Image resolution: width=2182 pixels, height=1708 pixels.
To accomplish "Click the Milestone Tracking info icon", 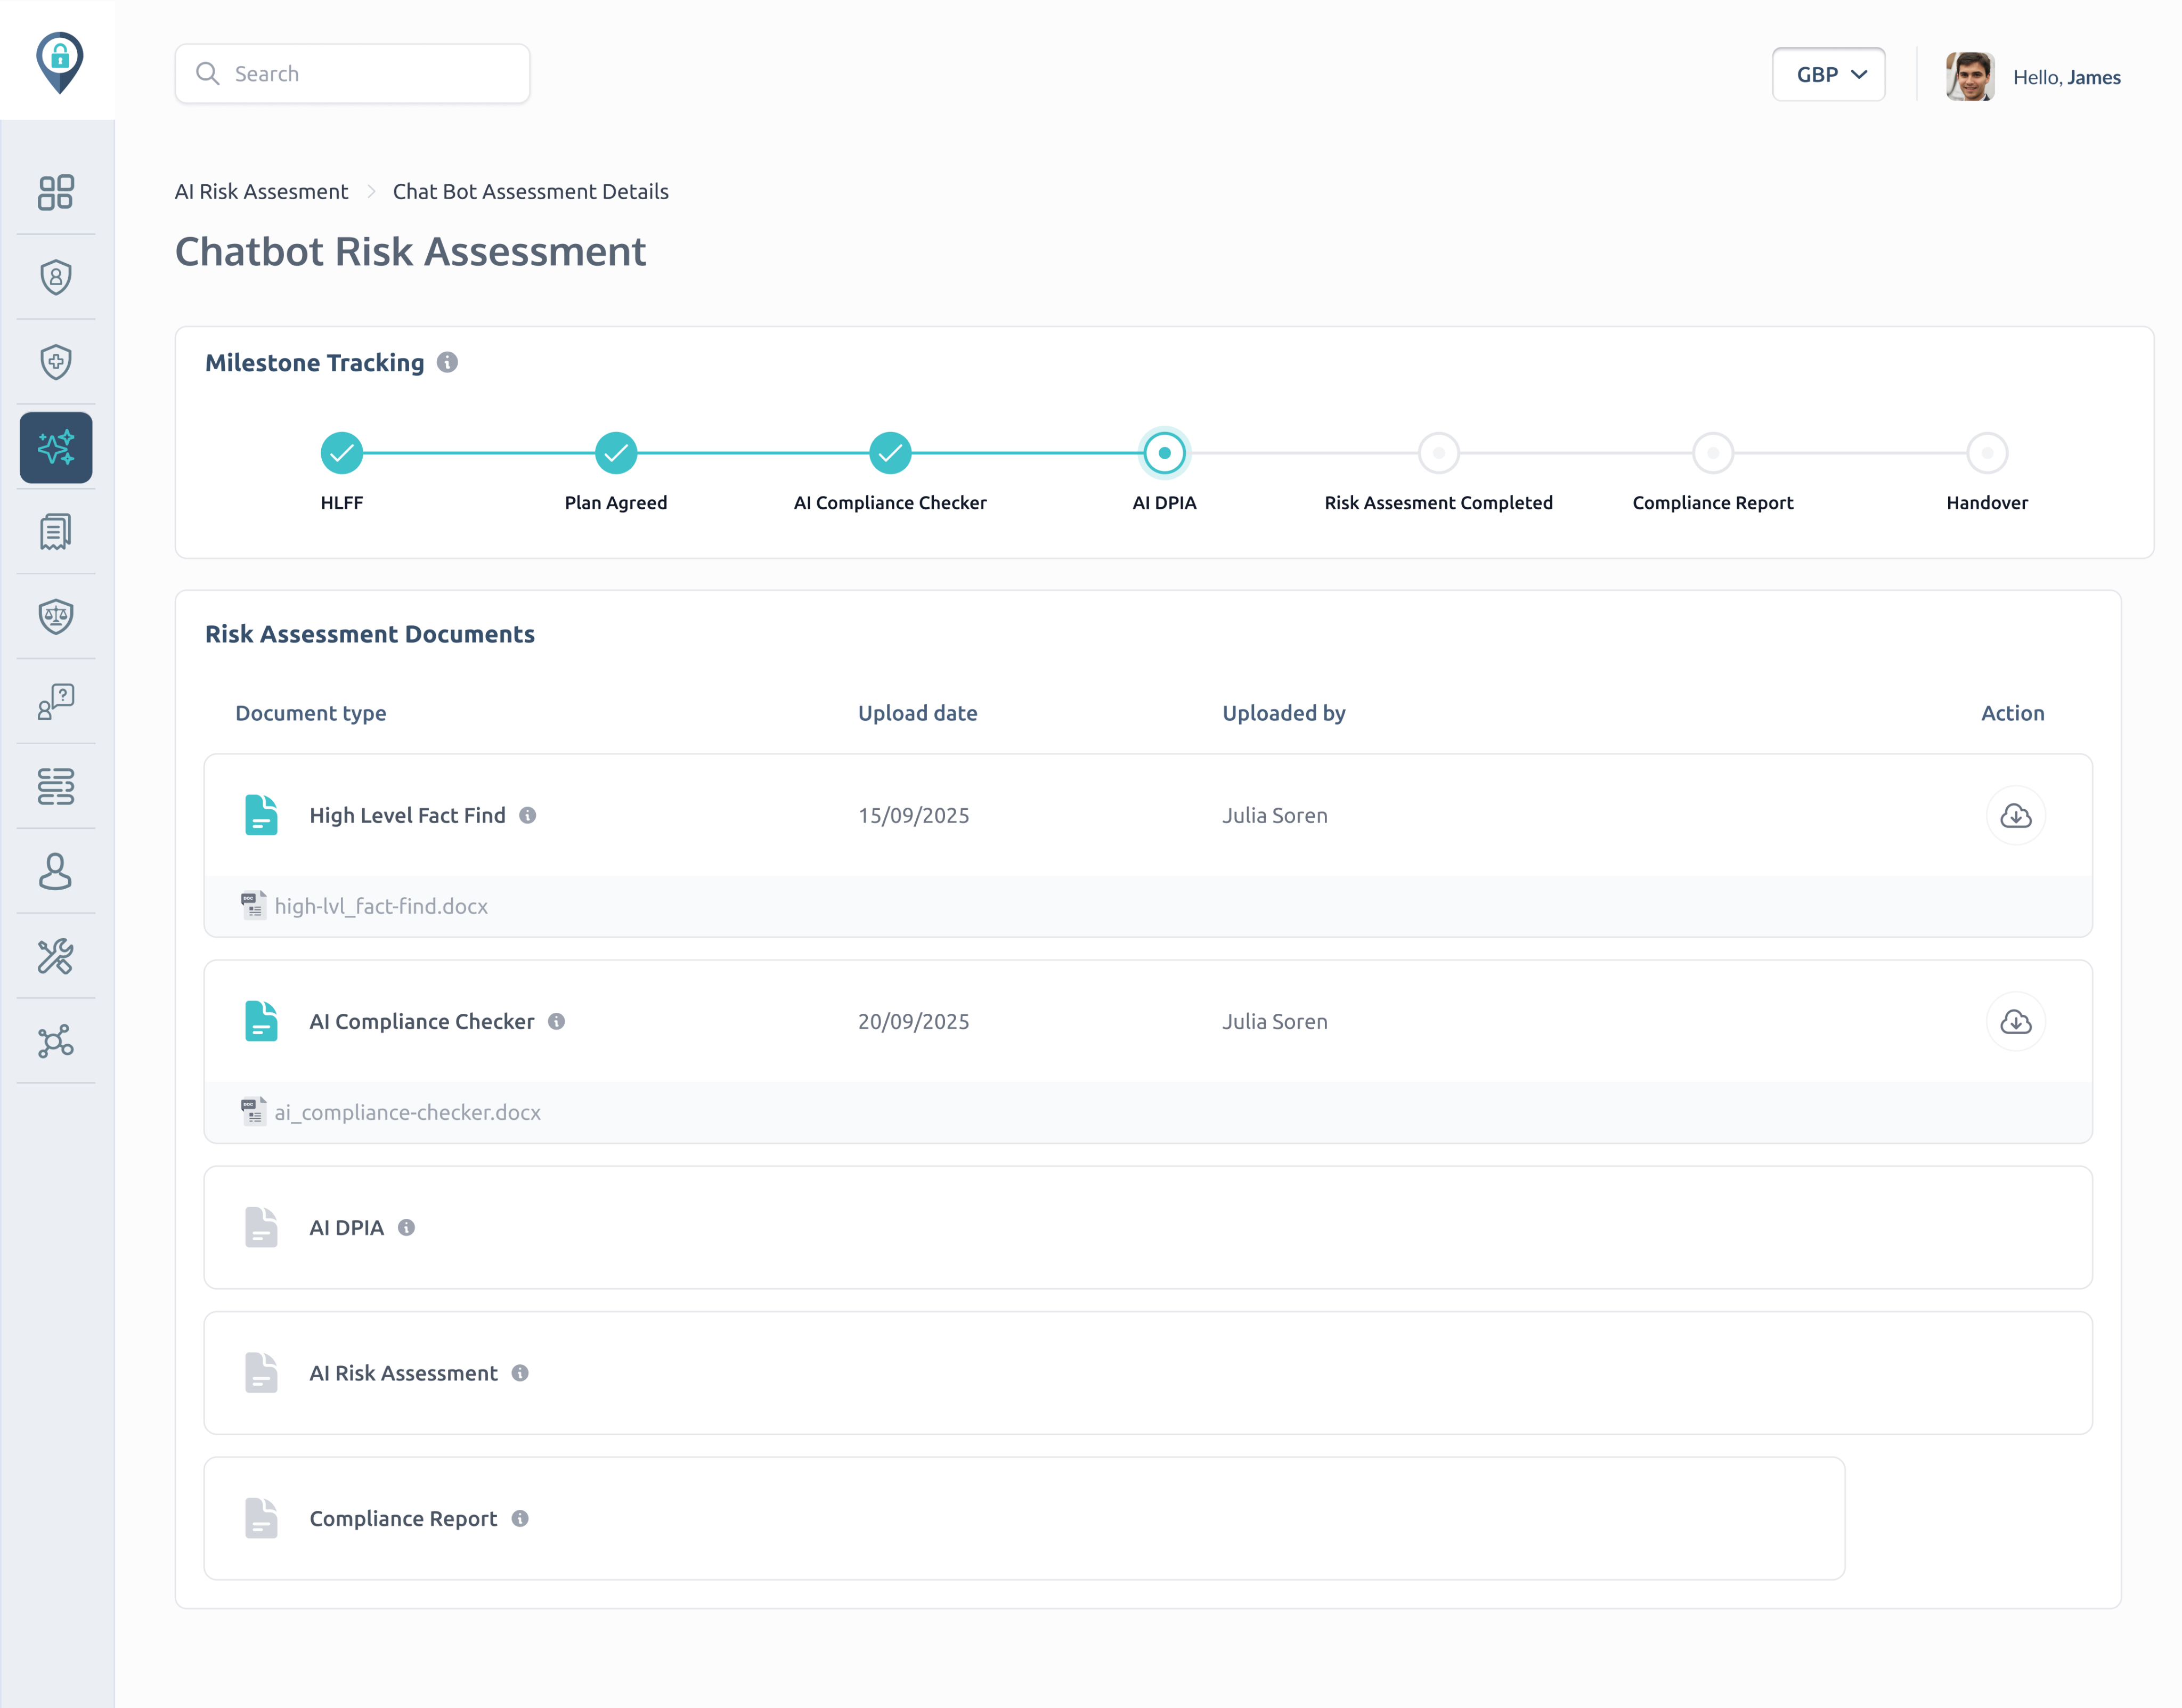I will tap(447, 363).
